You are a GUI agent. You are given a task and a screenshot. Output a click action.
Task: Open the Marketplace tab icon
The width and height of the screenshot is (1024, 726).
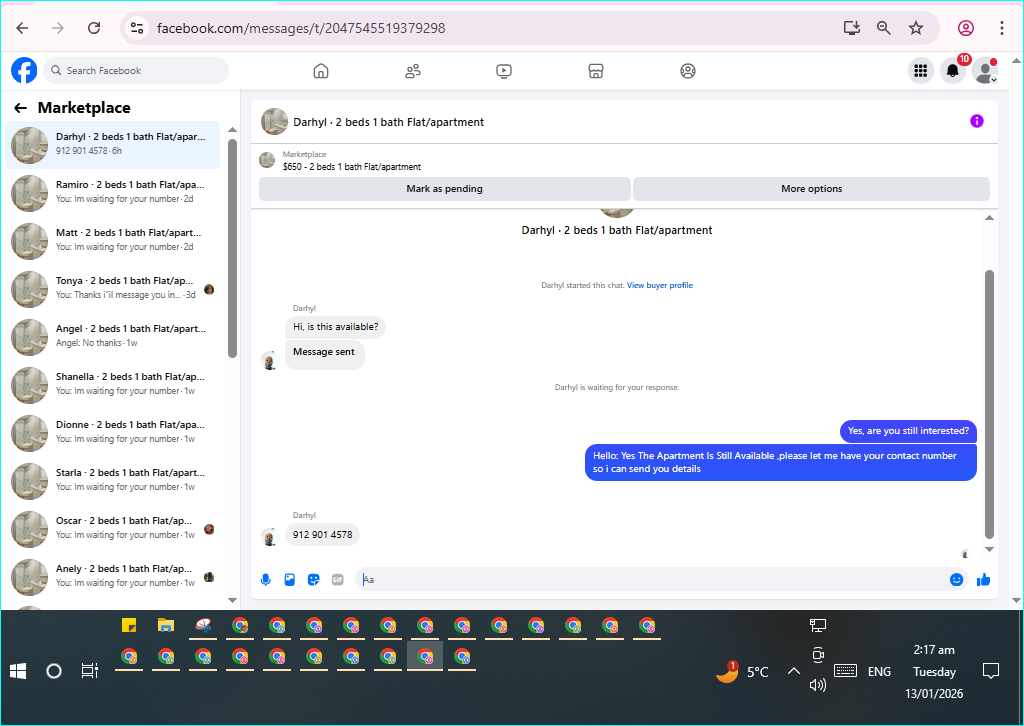[596, 71]
